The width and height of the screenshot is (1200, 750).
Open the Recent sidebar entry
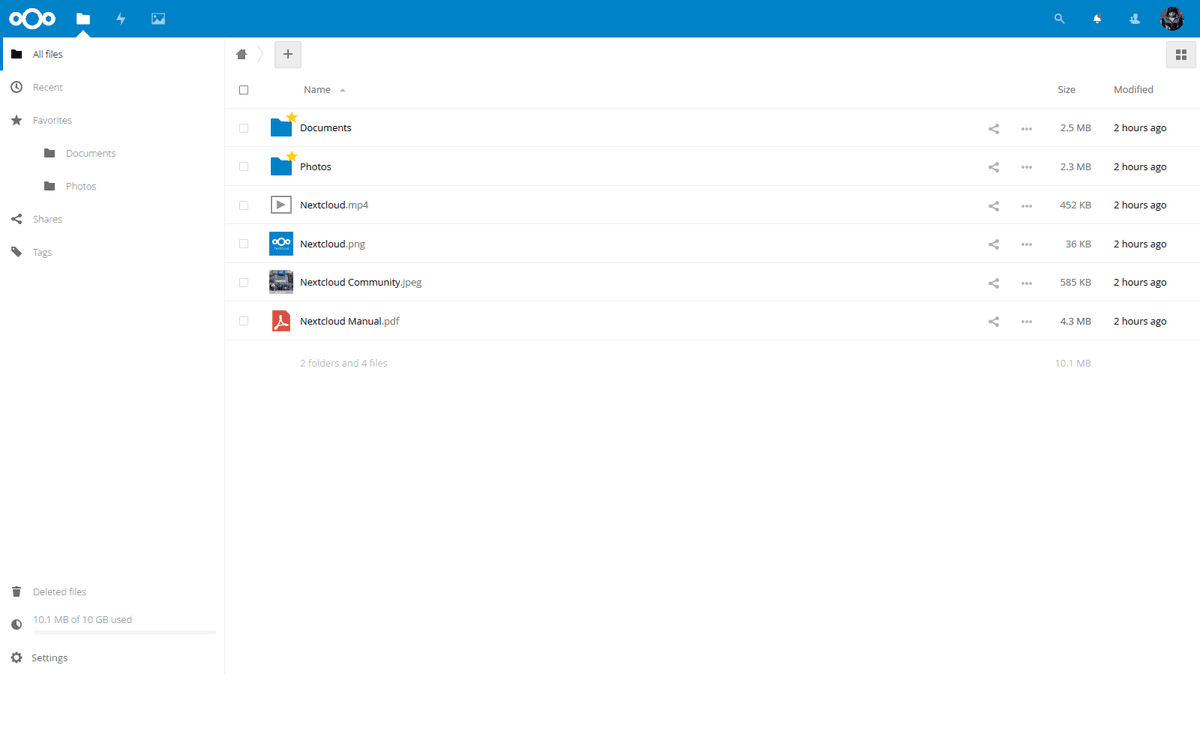[x=112, y=87]
